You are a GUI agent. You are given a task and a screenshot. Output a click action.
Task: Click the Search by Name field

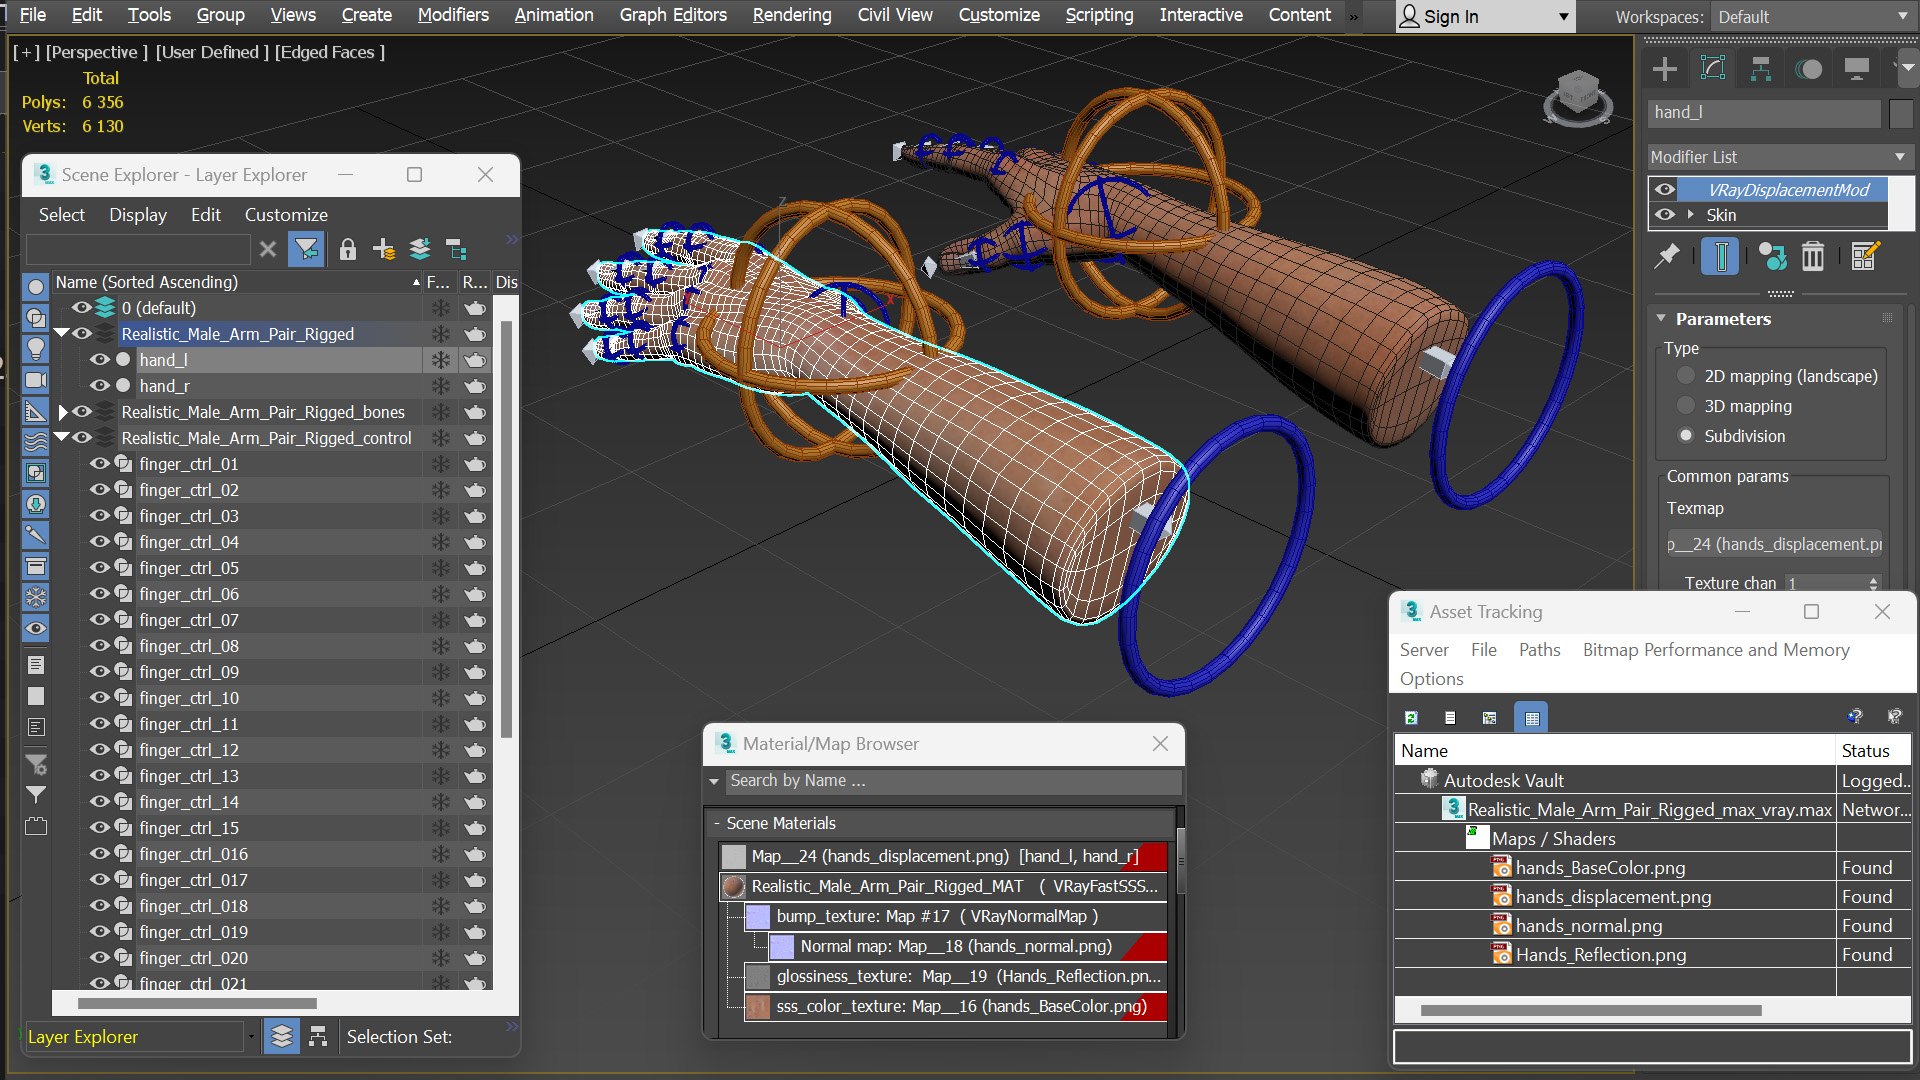coord(953,781)
